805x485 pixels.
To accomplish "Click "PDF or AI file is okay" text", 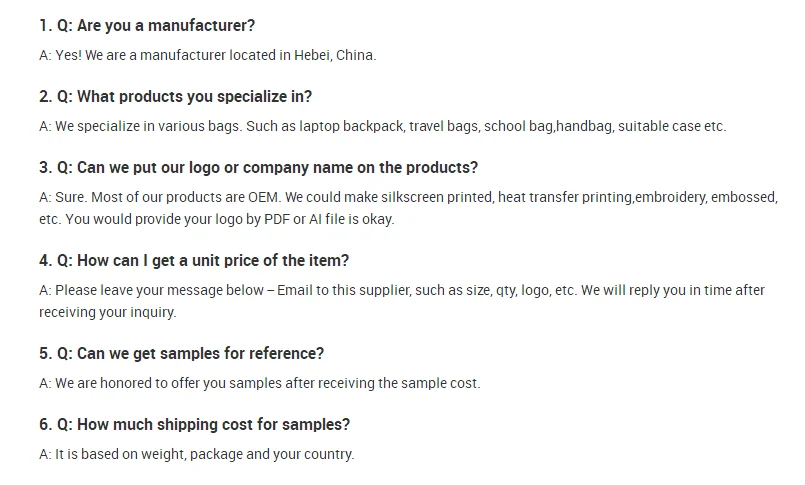I will coord(329,220).
